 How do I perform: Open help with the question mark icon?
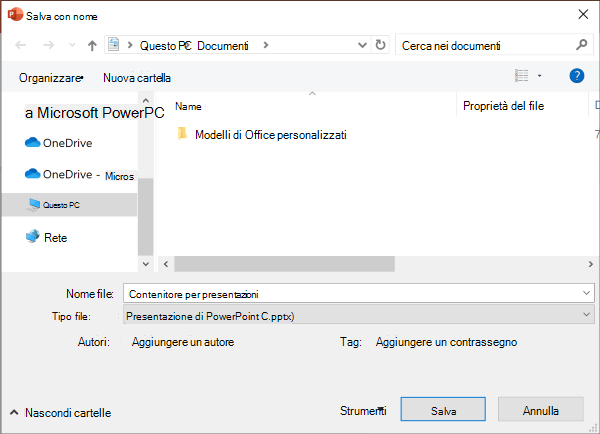(x=577, y=76)
